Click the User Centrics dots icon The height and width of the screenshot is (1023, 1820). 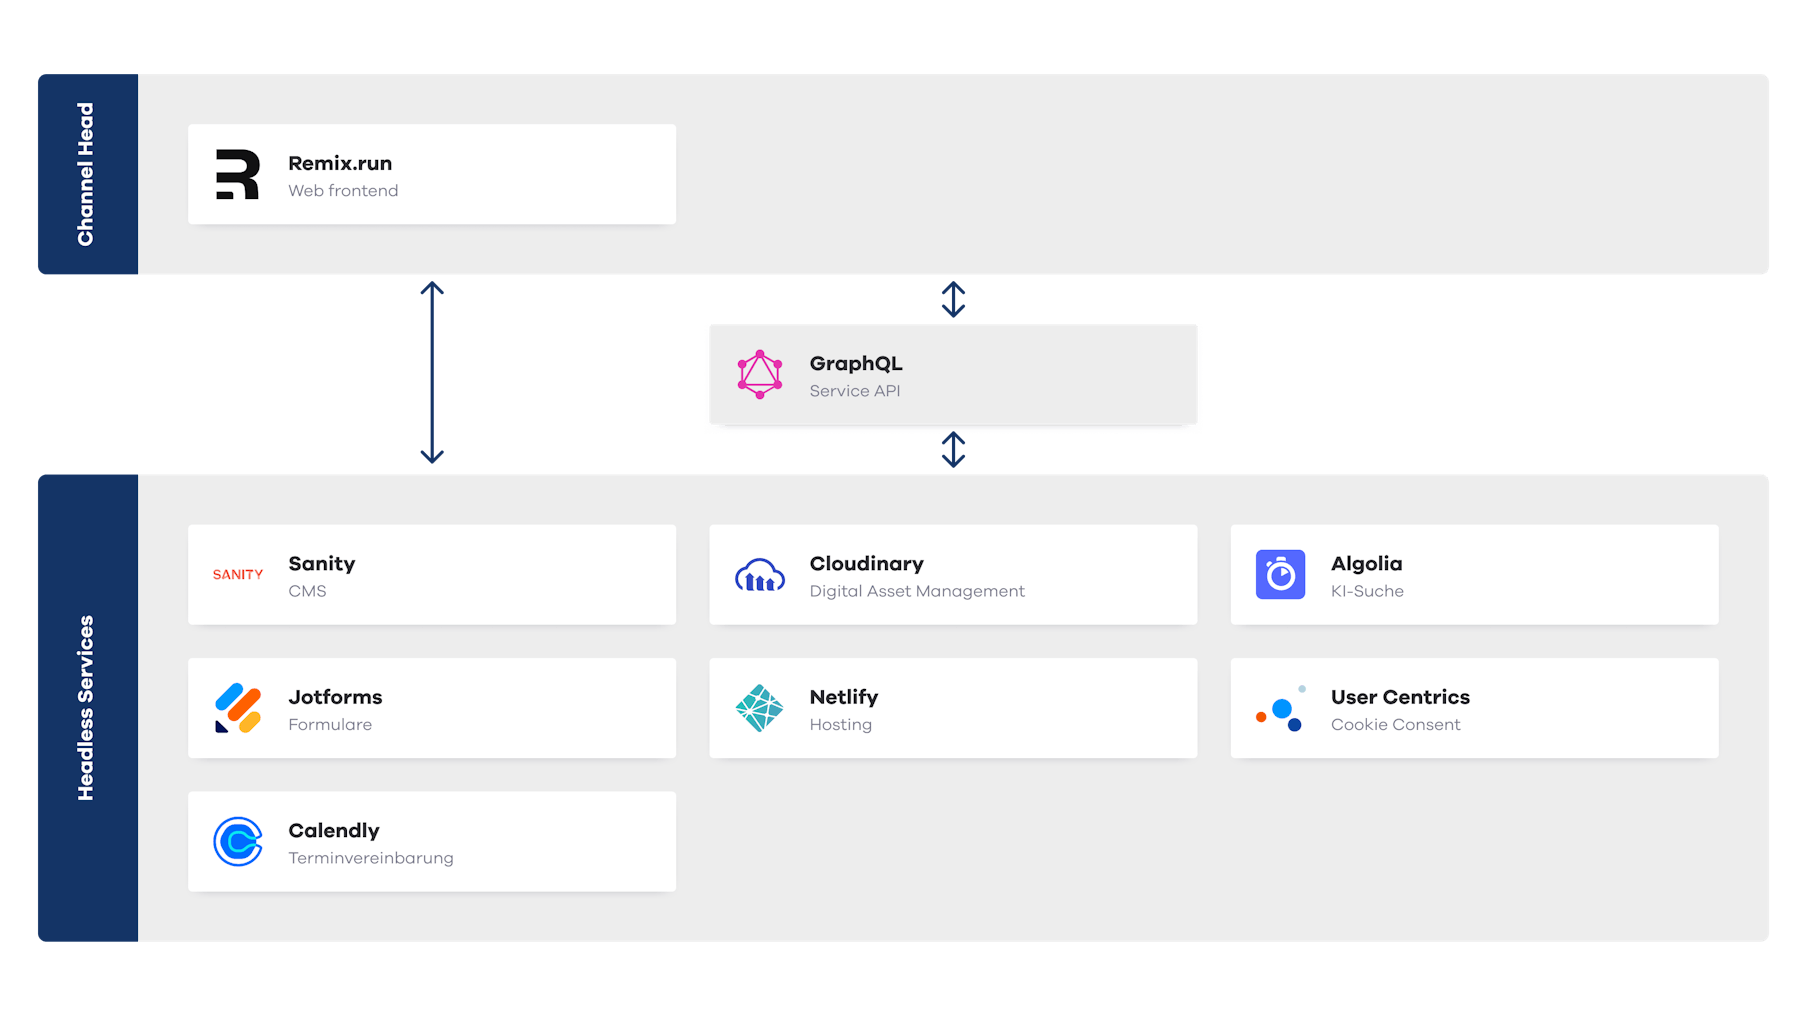pyautogui.click(x=1281, y=708)
